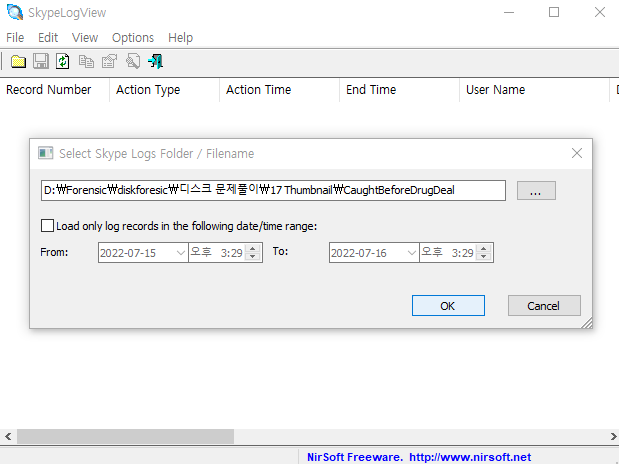
Task: Click the scroll left arrow of horizontal scrollbar
Action: pos(8,436)
